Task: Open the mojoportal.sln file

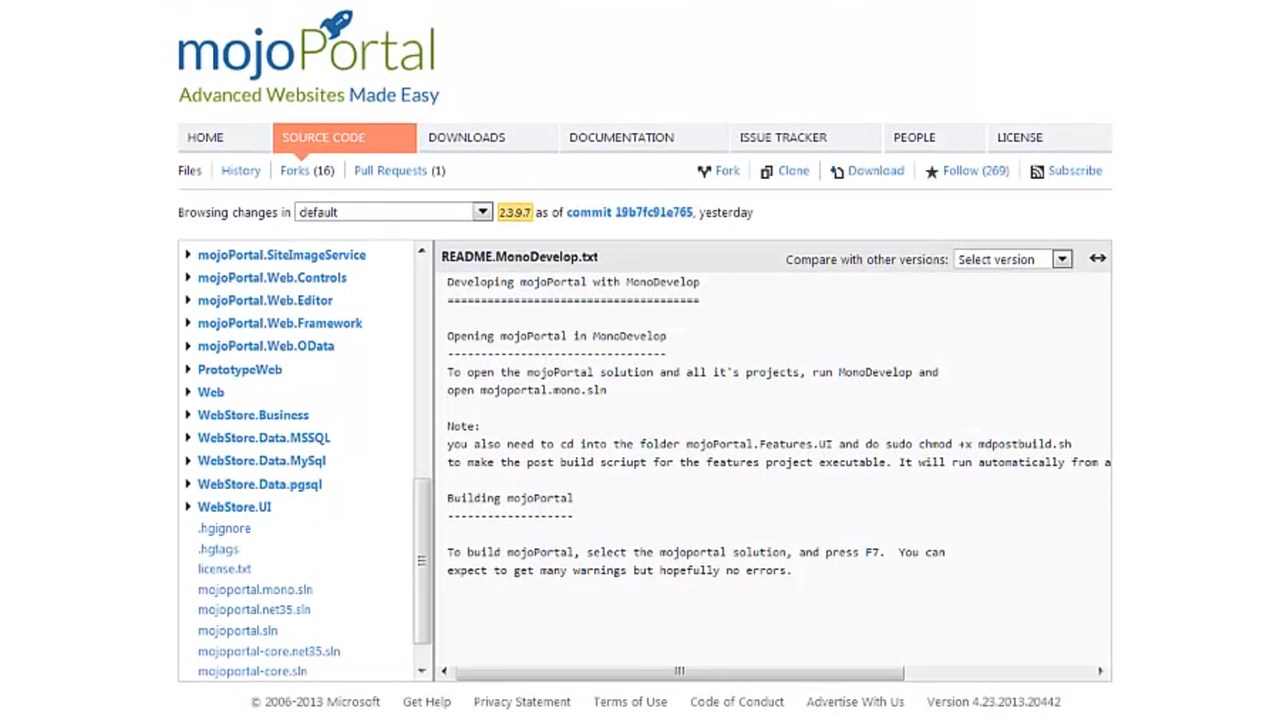Action: tap(238, 631)
